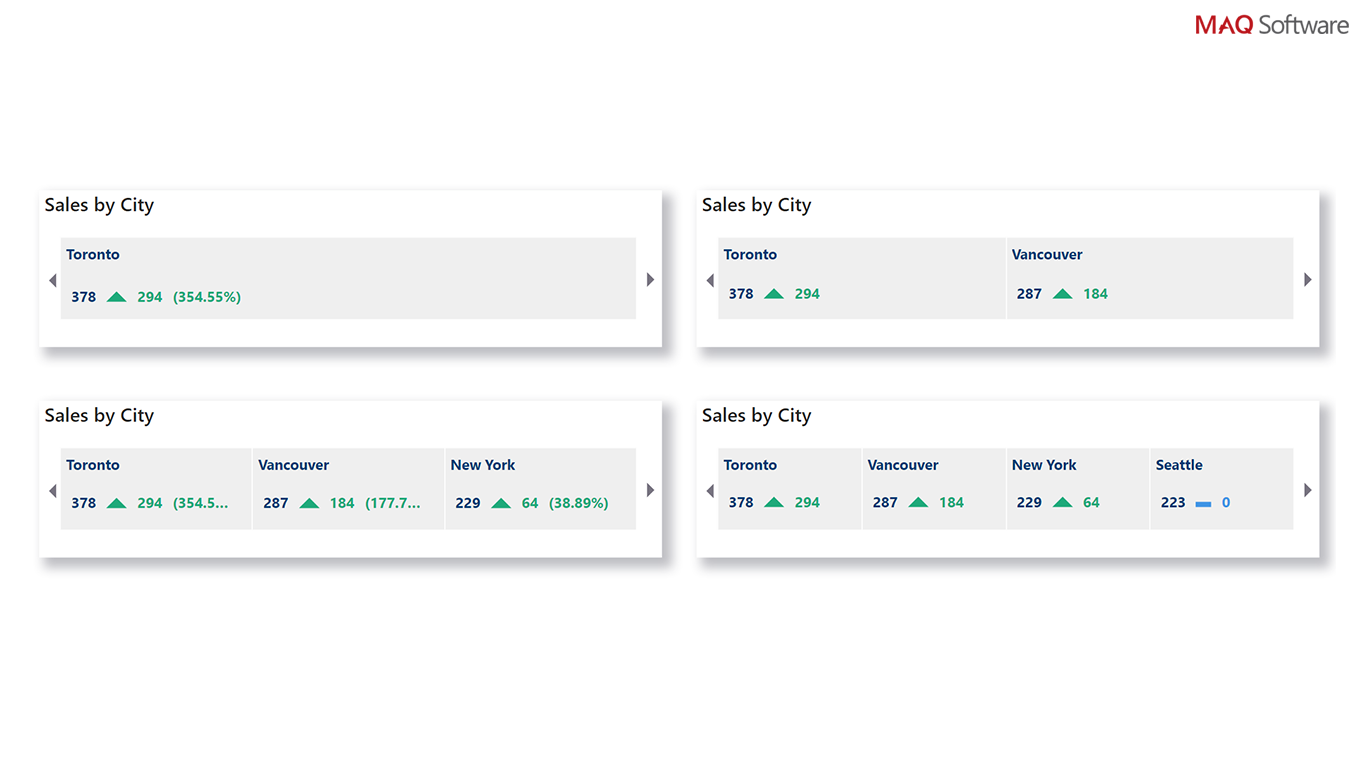Click Toronto's green triangle in the three-city card

coord(117,503)
